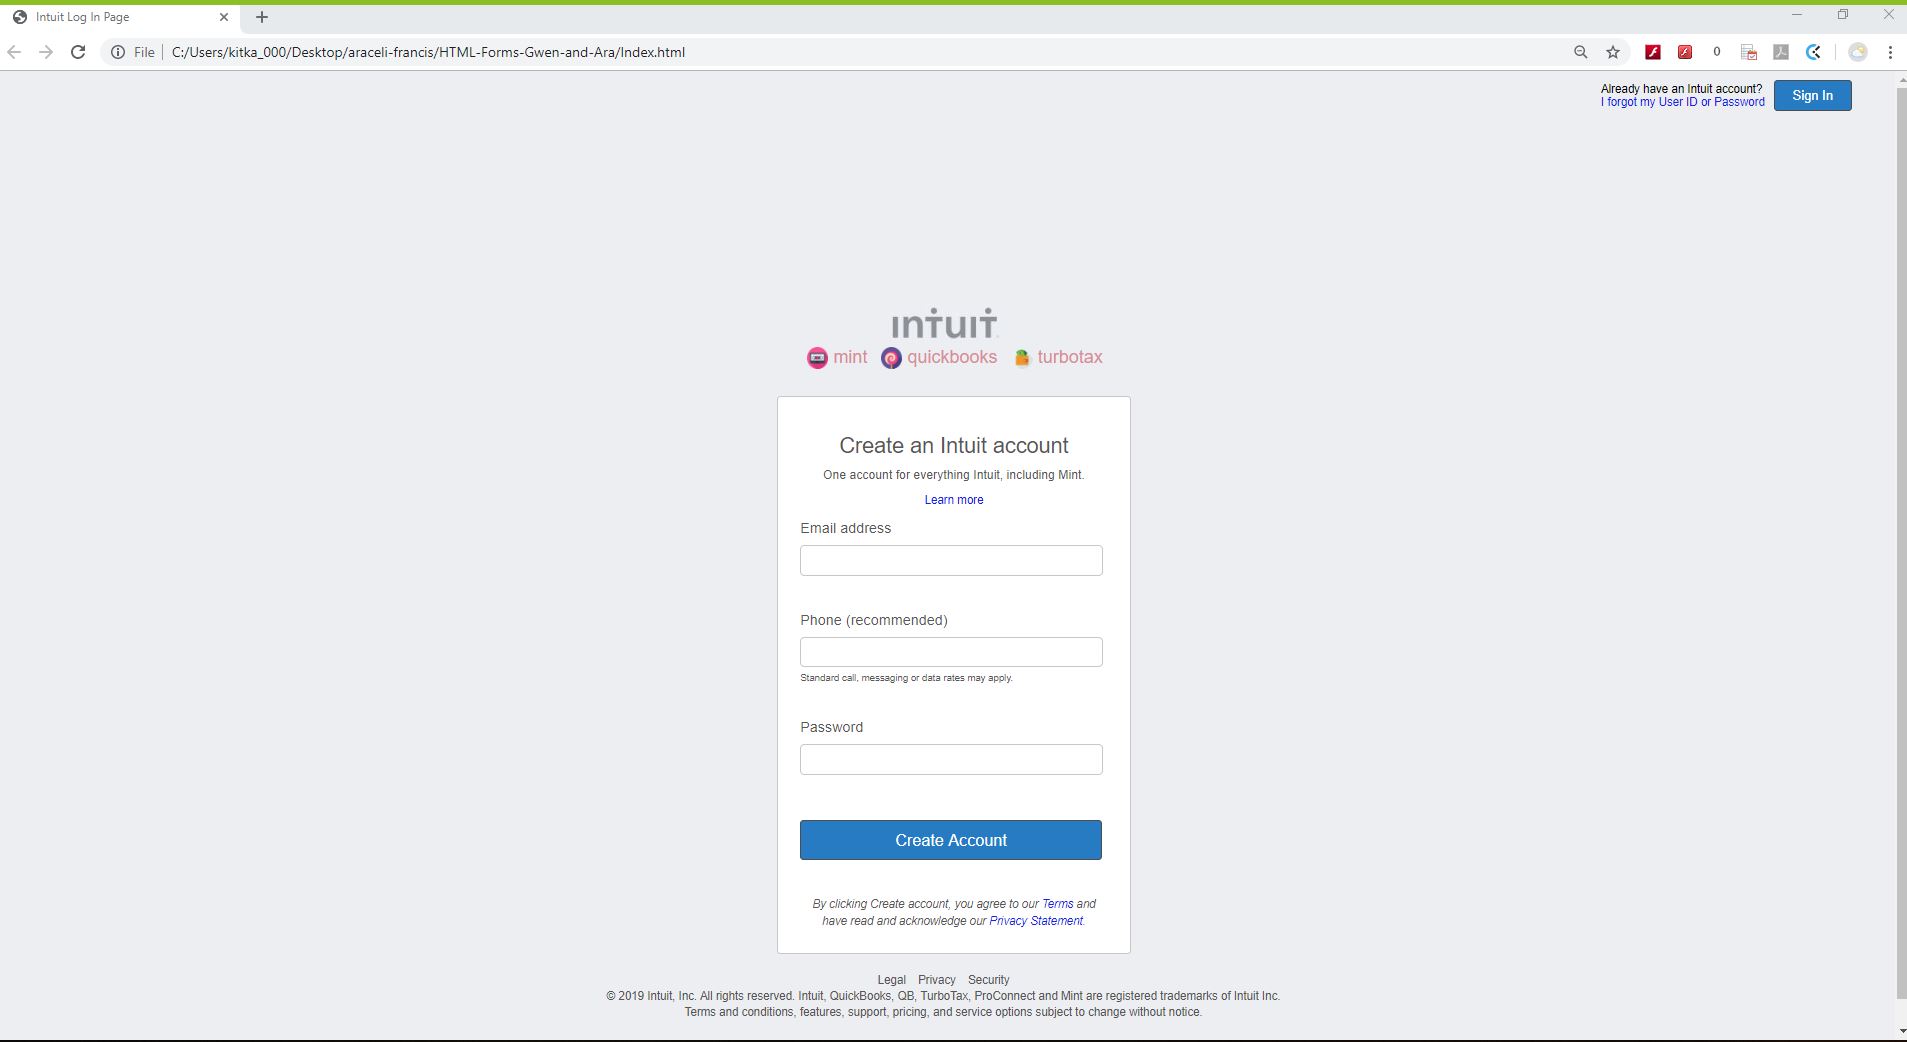Viewport: 1907px width, 1042px height.
Task: Submit with the Create Account button
Action: click(x=951, y=840)
